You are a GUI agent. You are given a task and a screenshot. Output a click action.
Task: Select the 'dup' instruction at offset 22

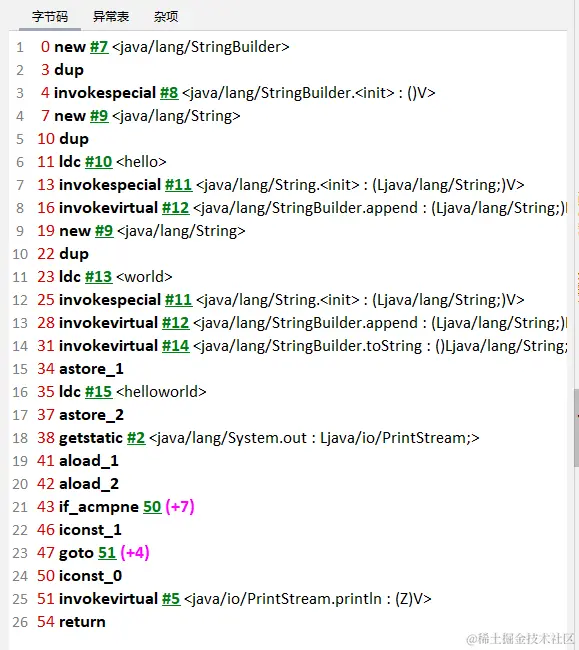click(74, 254)
